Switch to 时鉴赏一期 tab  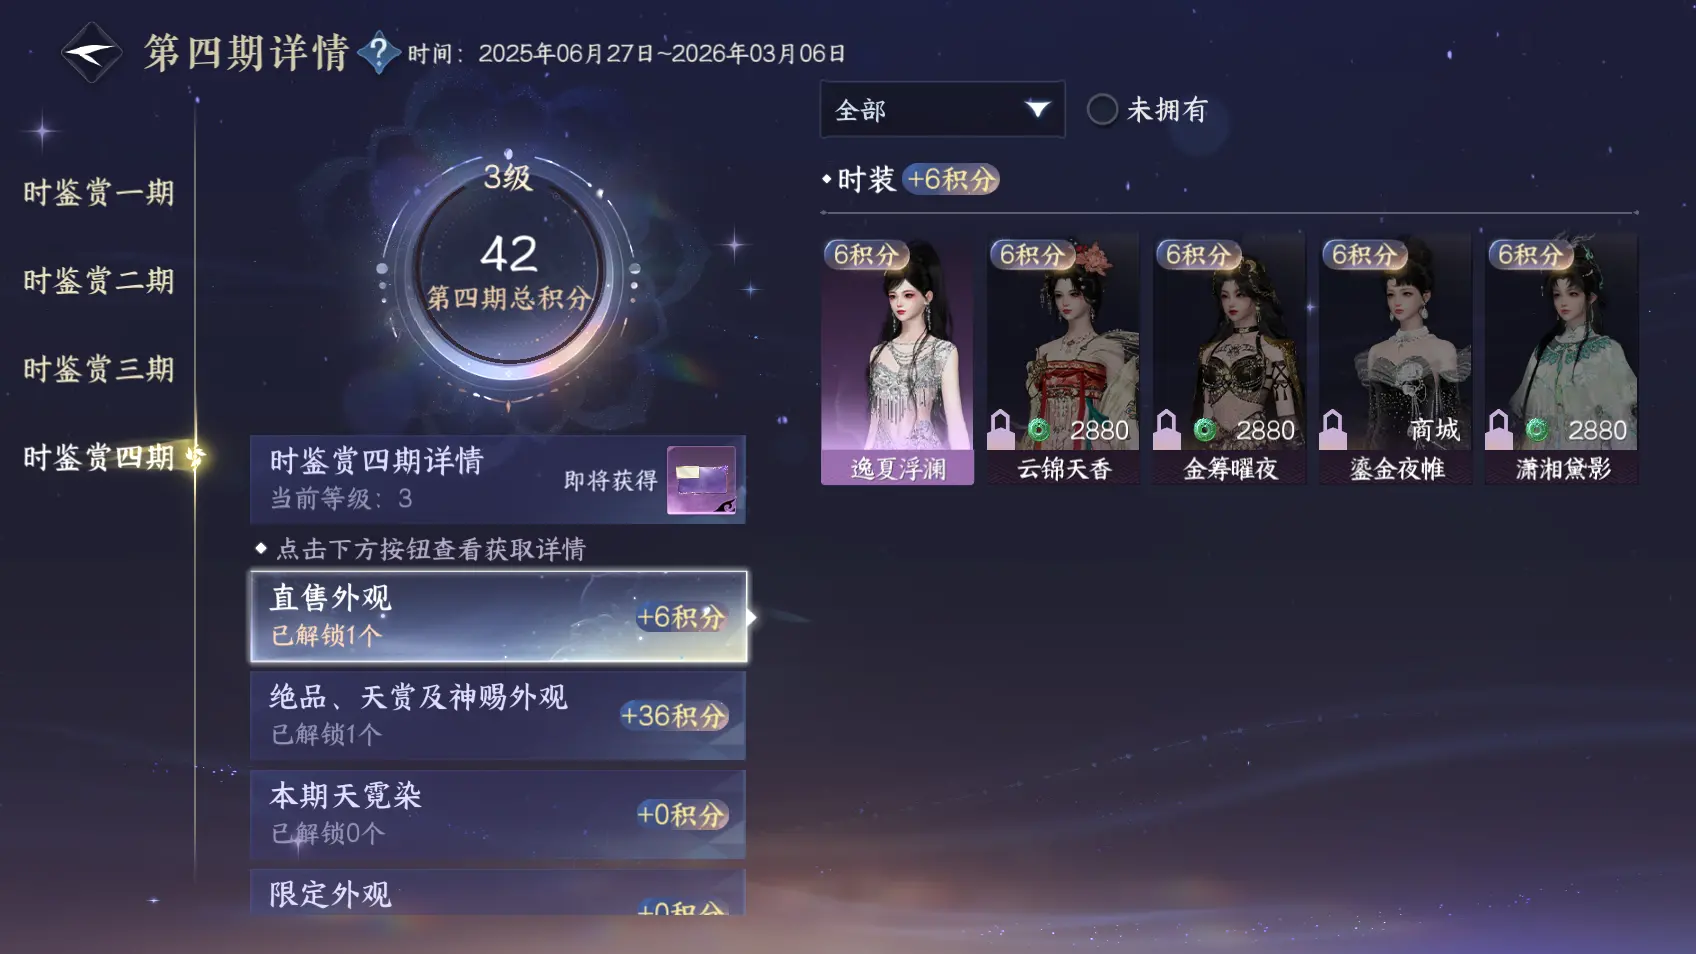point(98,192)
